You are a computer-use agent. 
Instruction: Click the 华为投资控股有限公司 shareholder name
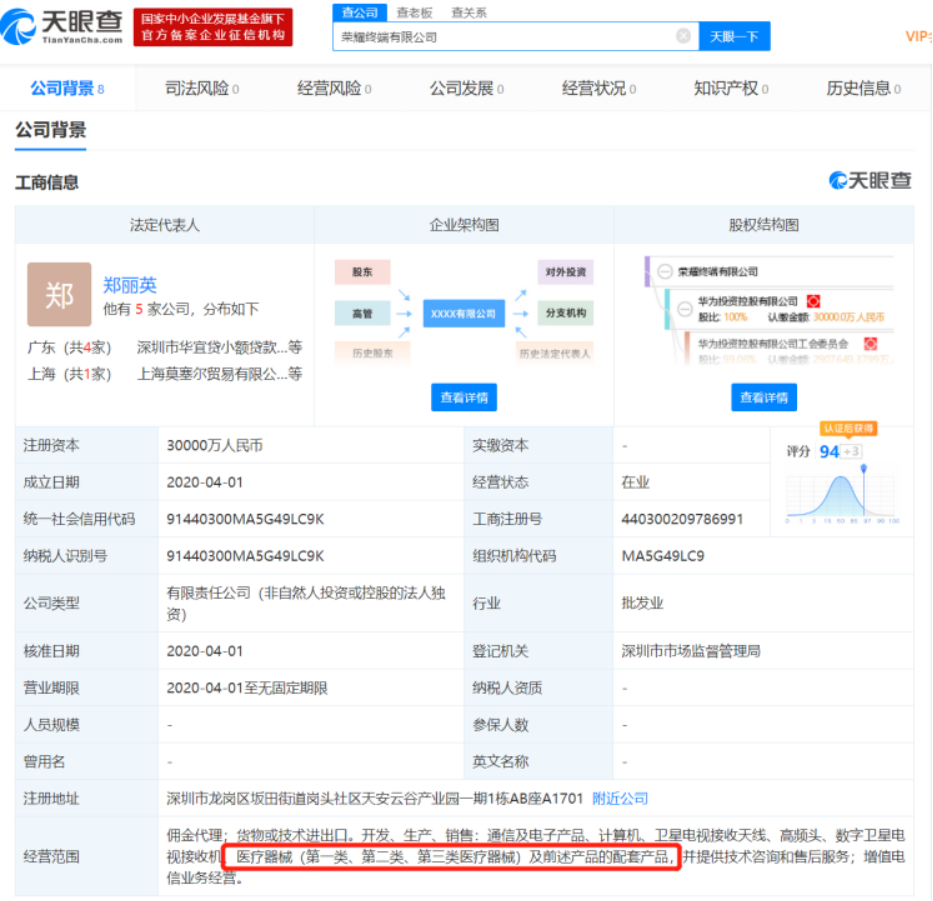click(x=747, y=301)
